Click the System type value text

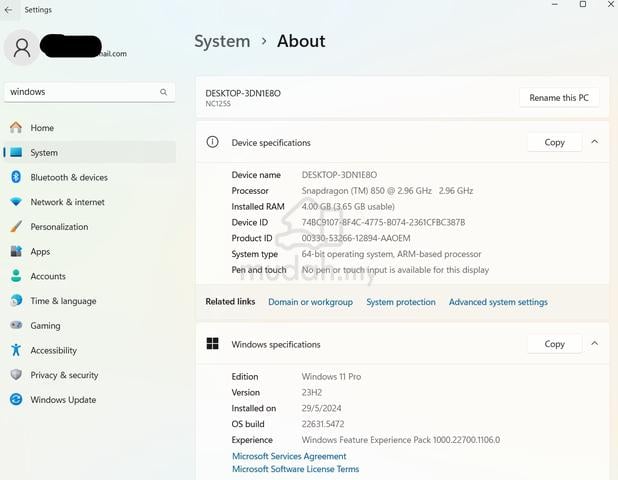click(391, 254)
